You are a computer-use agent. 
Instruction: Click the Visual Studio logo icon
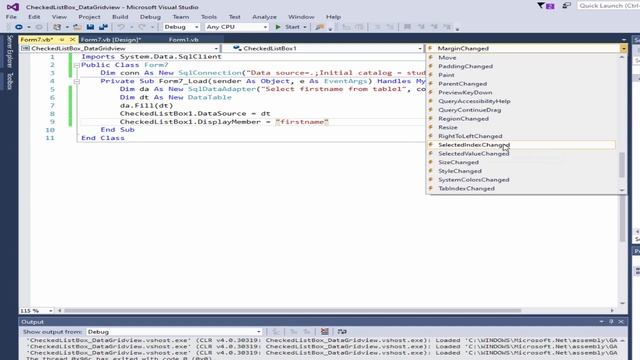13,7
